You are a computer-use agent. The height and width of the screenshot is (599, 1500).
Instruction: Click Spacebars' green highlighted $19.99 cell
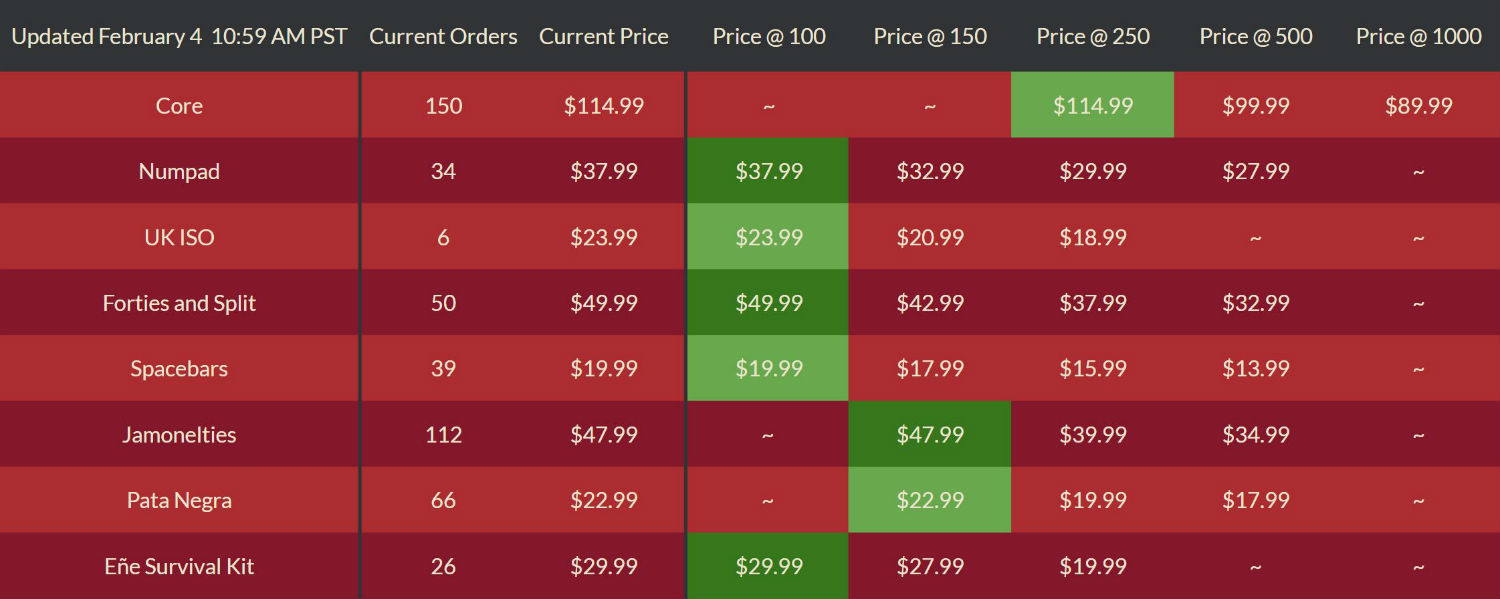[x=769, y=369]
